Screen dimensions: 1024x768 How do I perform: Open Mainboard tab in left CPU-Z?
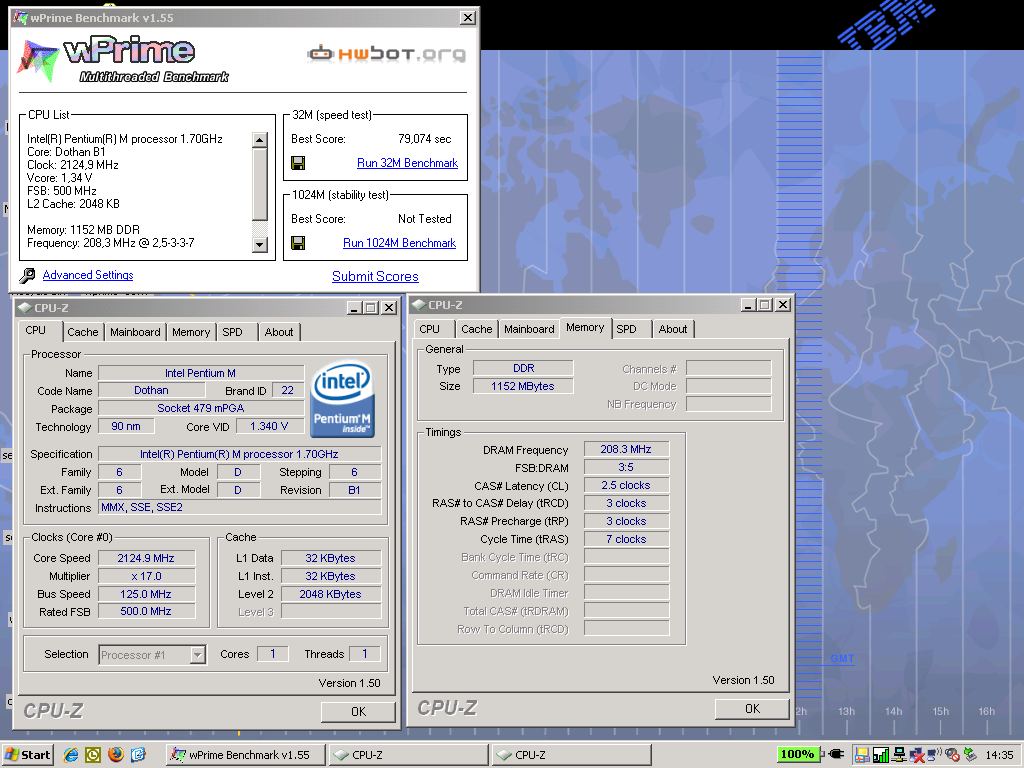tap(135, 332)
